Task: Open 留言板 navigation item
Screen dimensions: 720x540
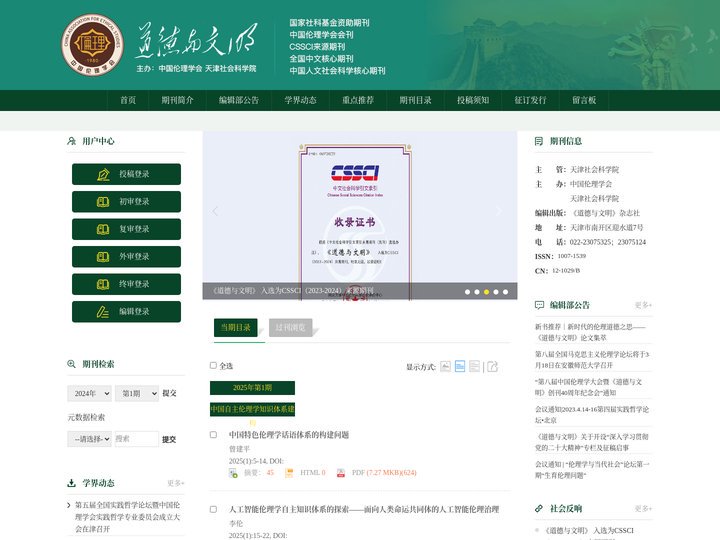Action: [x=584, y=100]
